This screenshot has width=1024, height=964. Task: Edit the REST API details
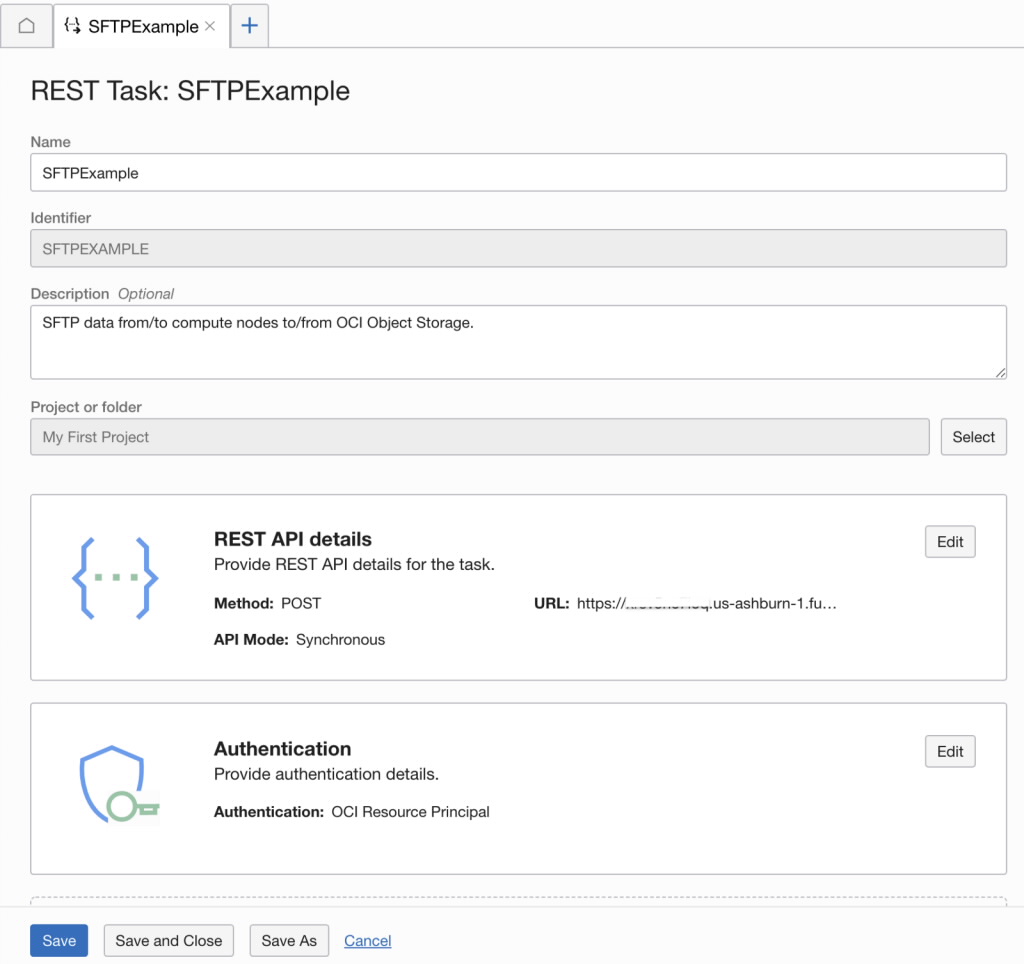[x=948, y=541]
